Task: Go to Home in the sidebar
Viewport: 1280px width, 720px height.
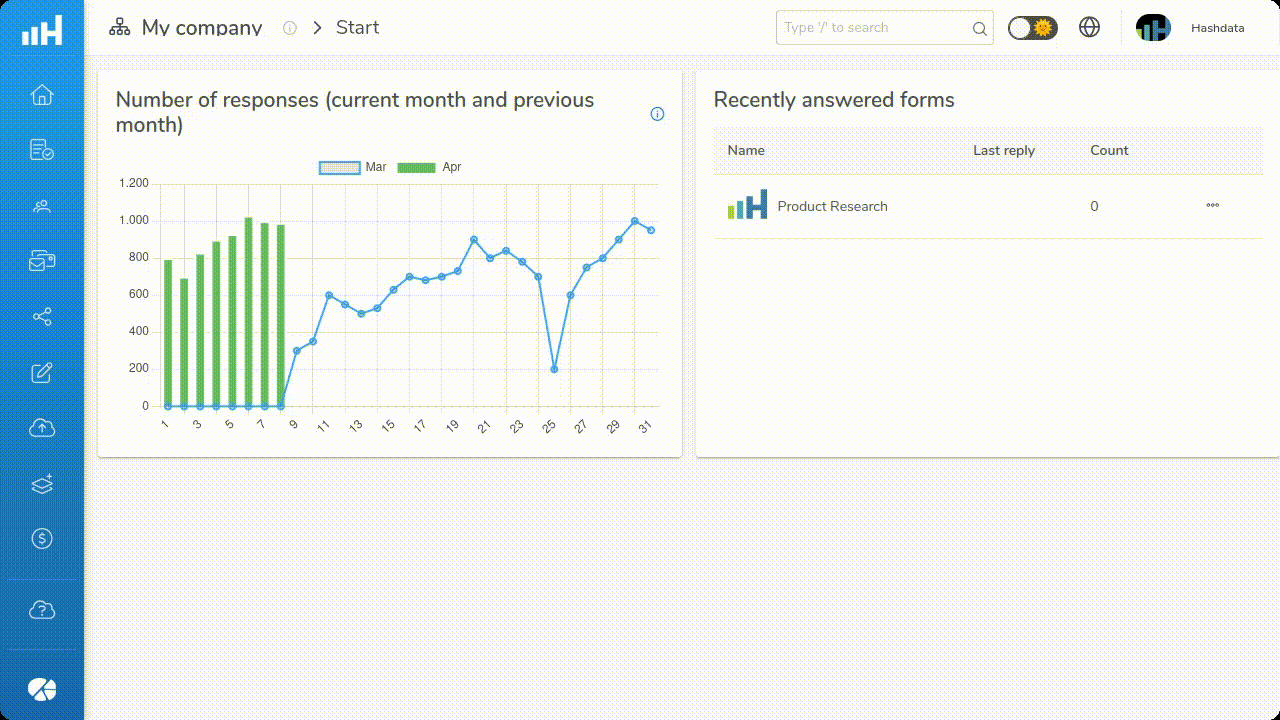Action: pos(42,95)
